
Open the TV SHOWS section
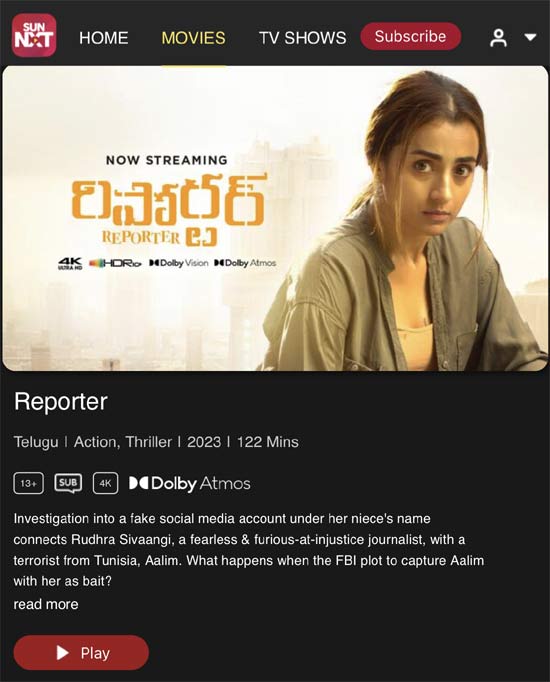(x=303, y=38)
